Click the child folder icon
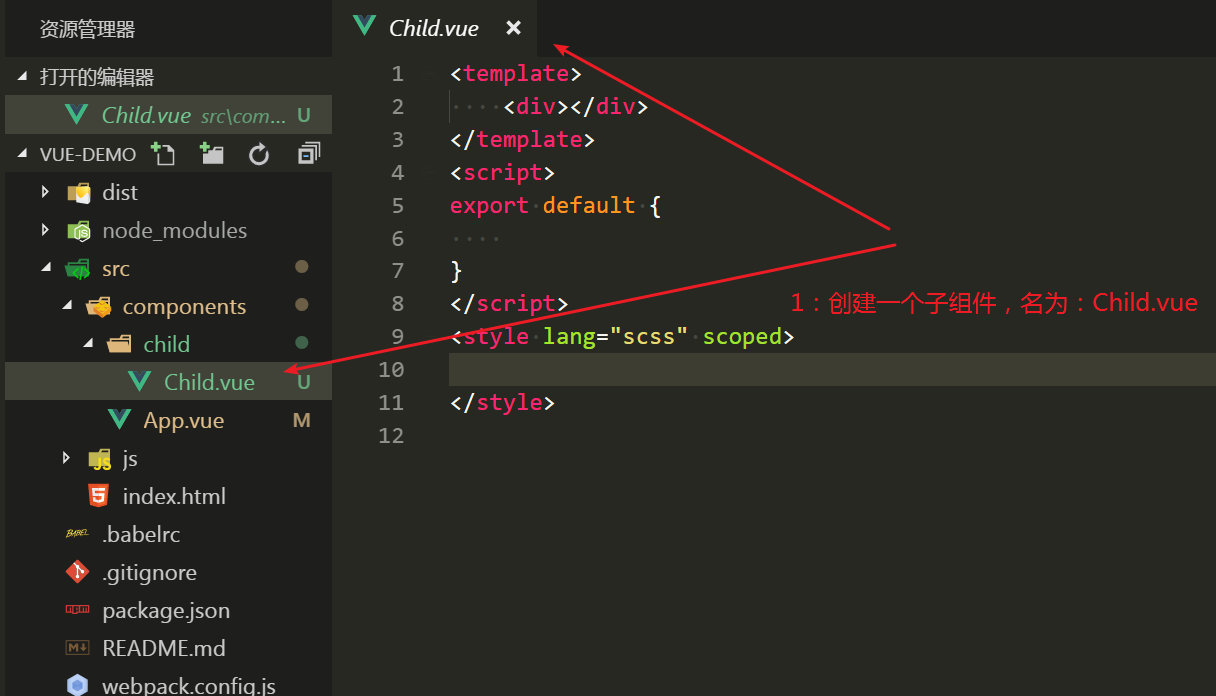Viewport: 1216px width, 696px height. (120, 344)
